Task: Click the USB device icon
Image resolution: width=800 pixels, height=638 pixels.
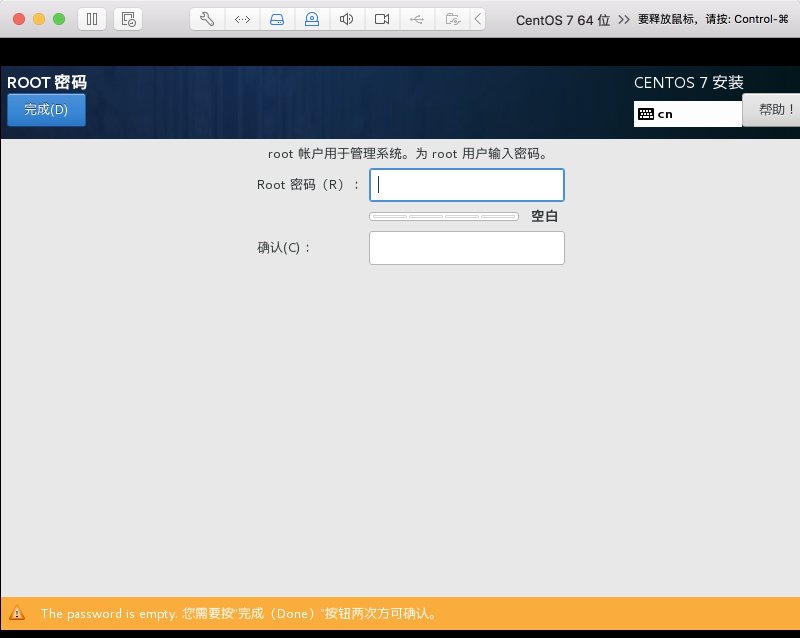Action: 417,19
